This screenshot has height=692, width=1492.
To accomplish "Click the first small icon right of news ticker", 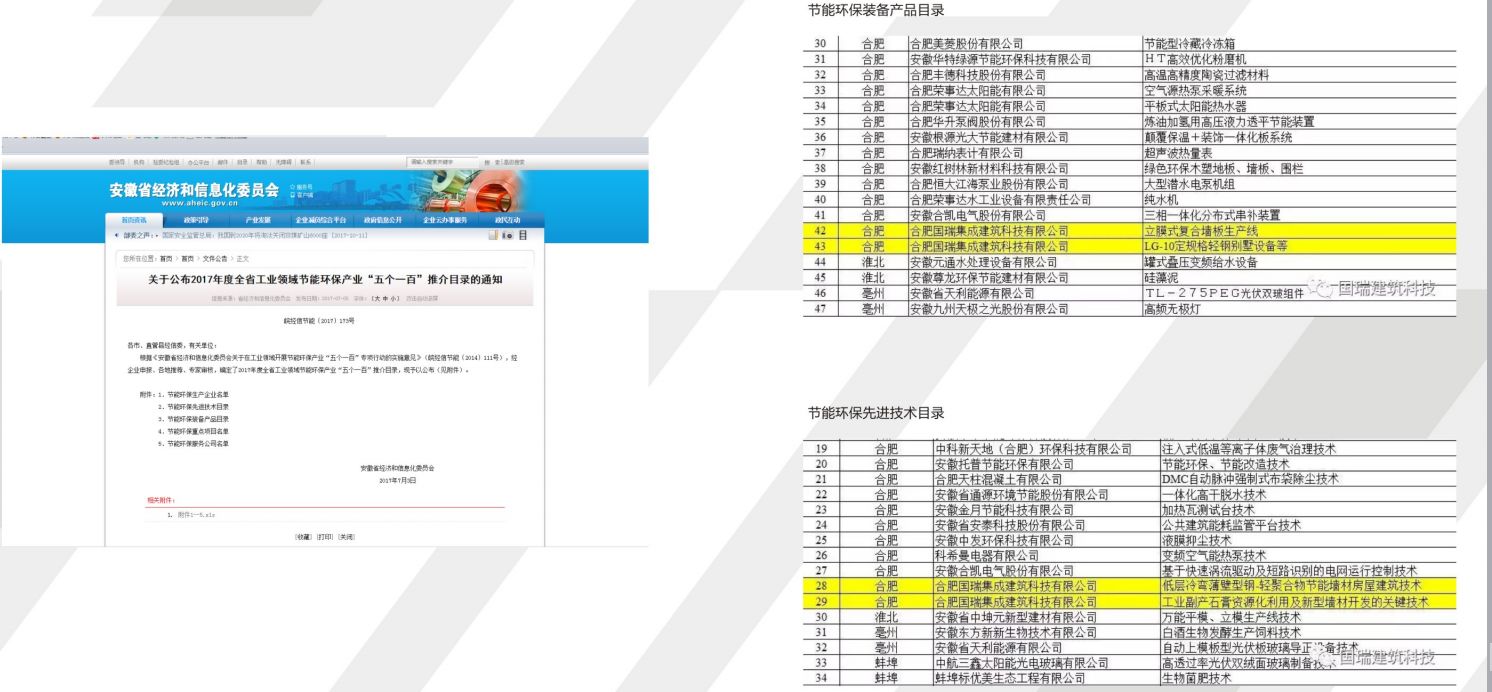I will 493,235.
